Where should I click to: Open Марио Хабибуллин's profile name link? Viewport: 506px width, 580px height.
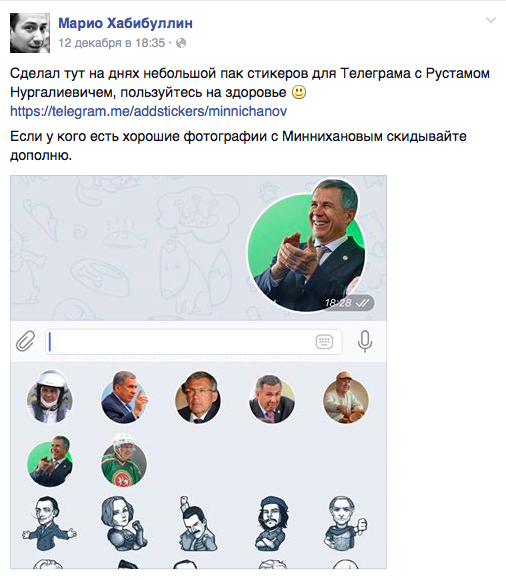tap(125, 23)
